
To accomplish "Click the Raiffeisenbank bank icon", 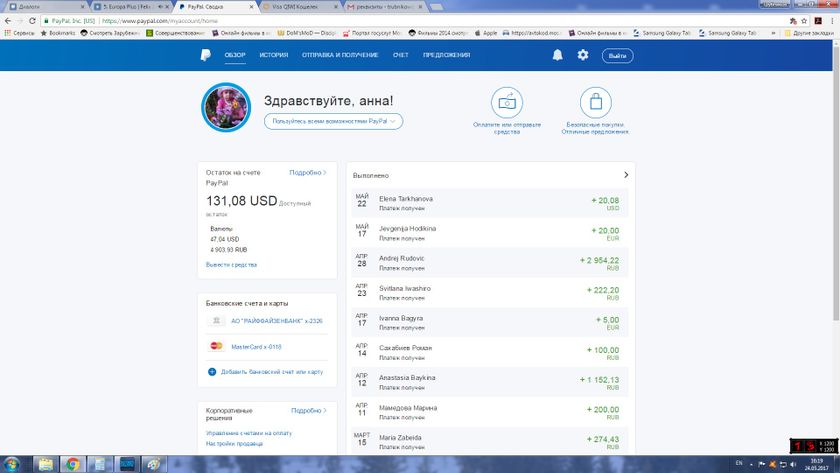I will [216, 321].
